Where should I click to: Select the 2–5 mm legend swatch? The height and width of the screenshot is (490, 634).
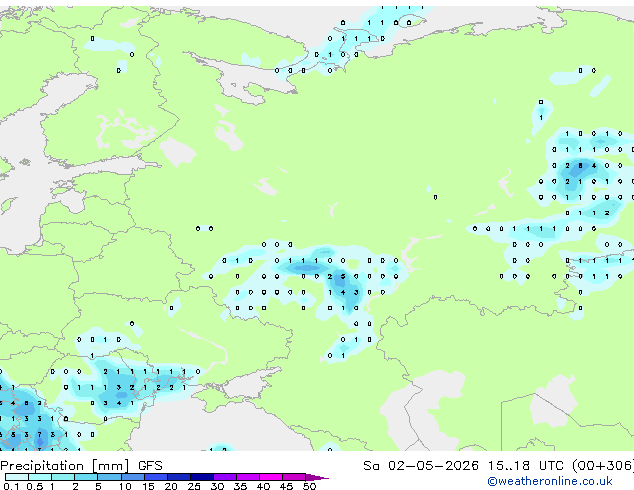86,477
